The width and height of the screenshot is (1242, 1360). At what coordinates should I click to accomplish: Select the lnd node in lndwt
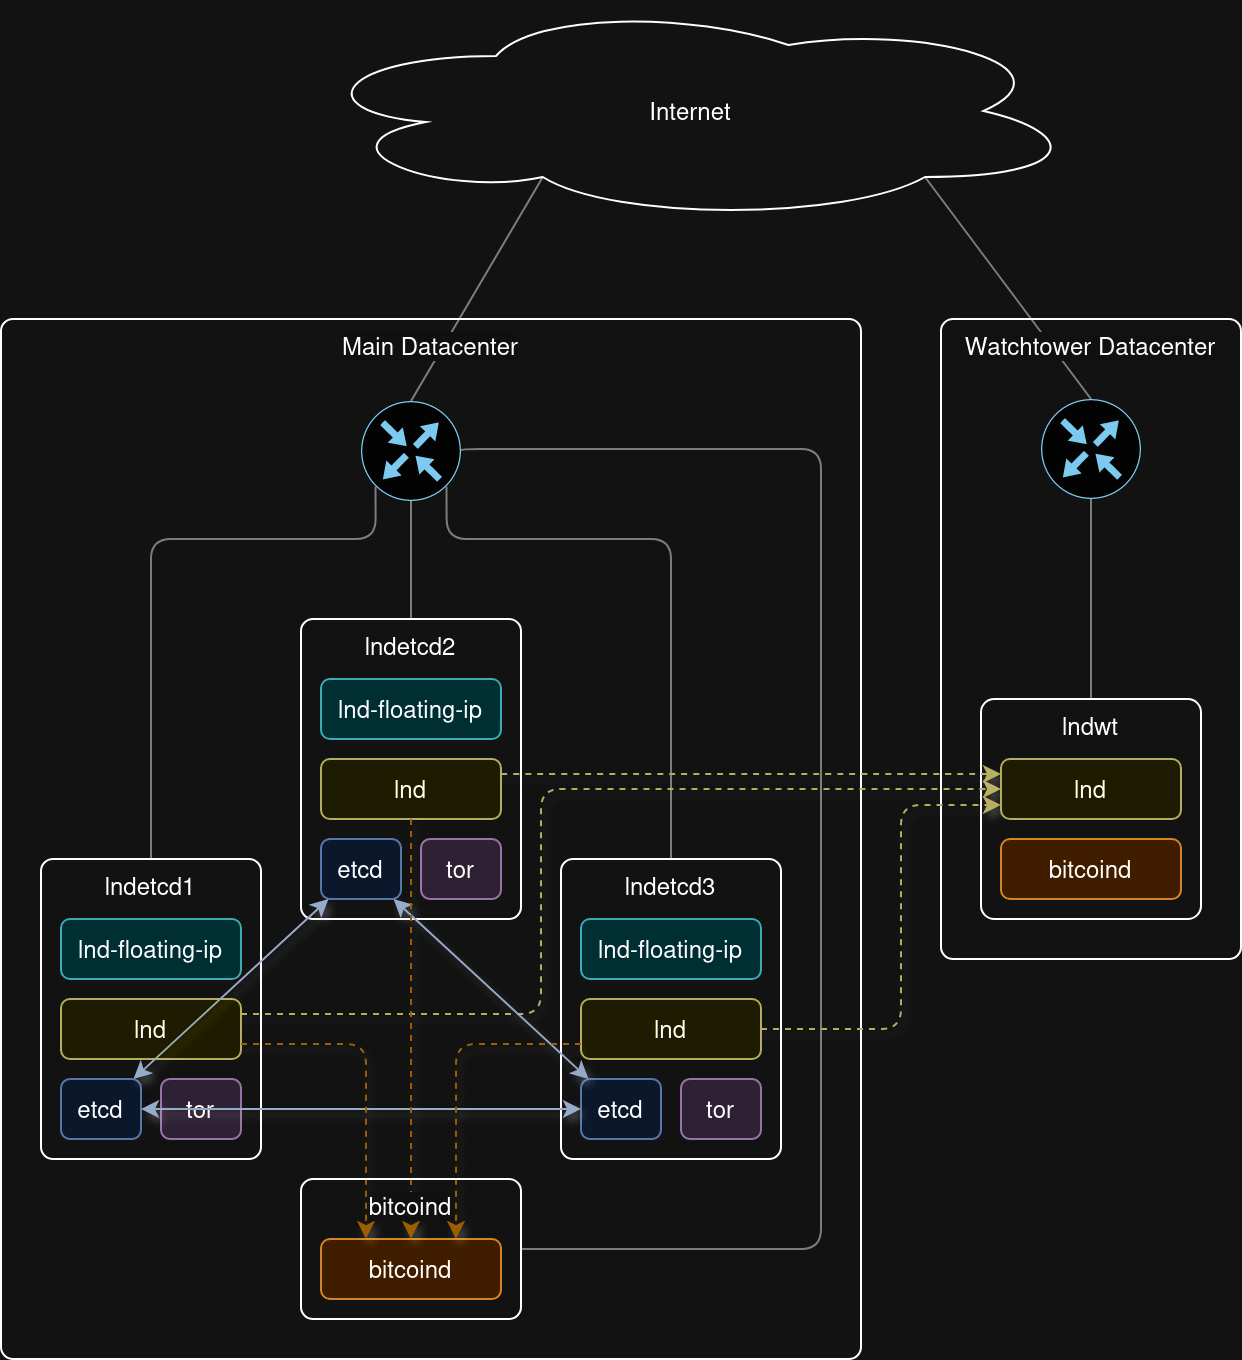1090,789
